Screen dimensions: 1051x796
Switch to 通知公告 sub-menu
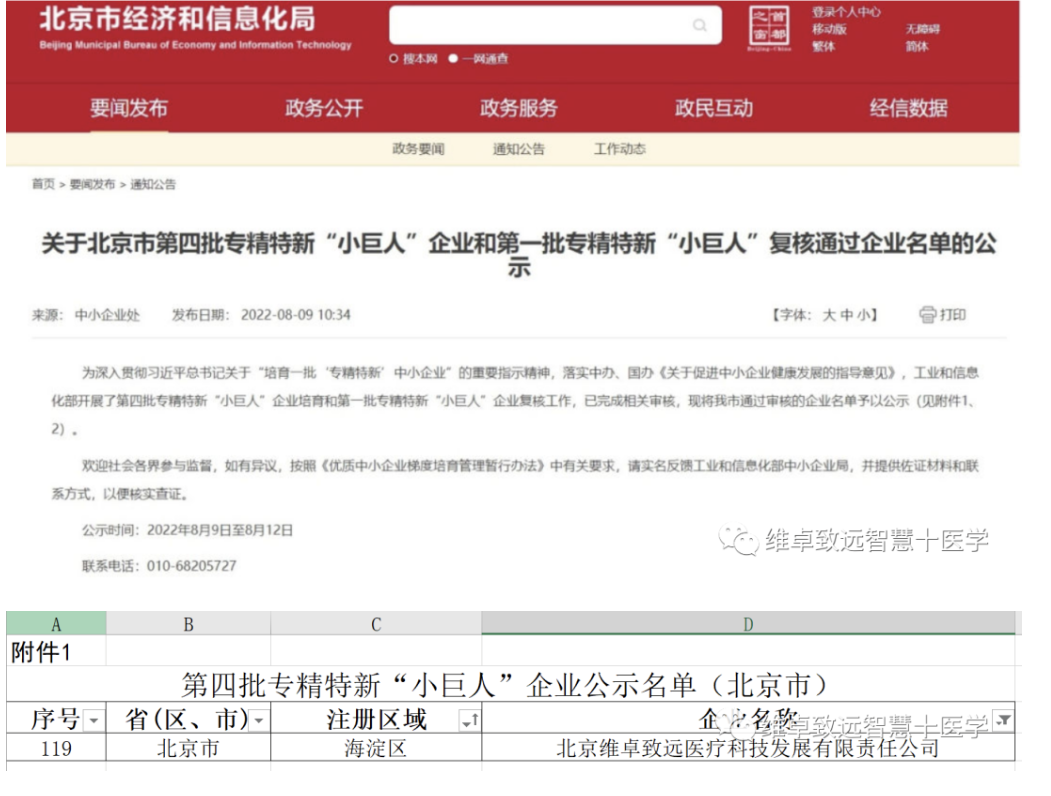[518, 149]
